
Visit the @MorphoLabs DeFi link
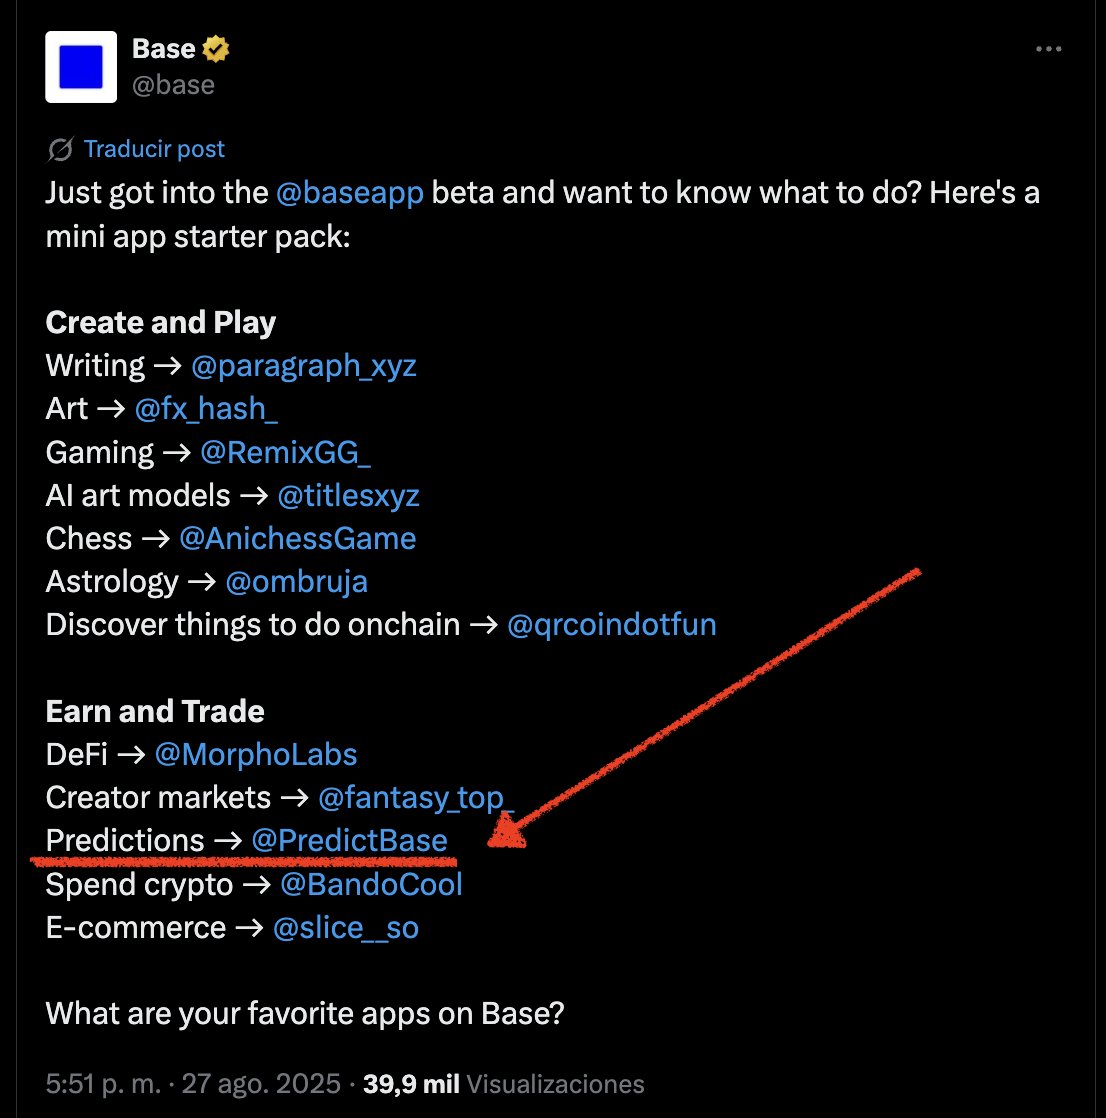[255, 754]
